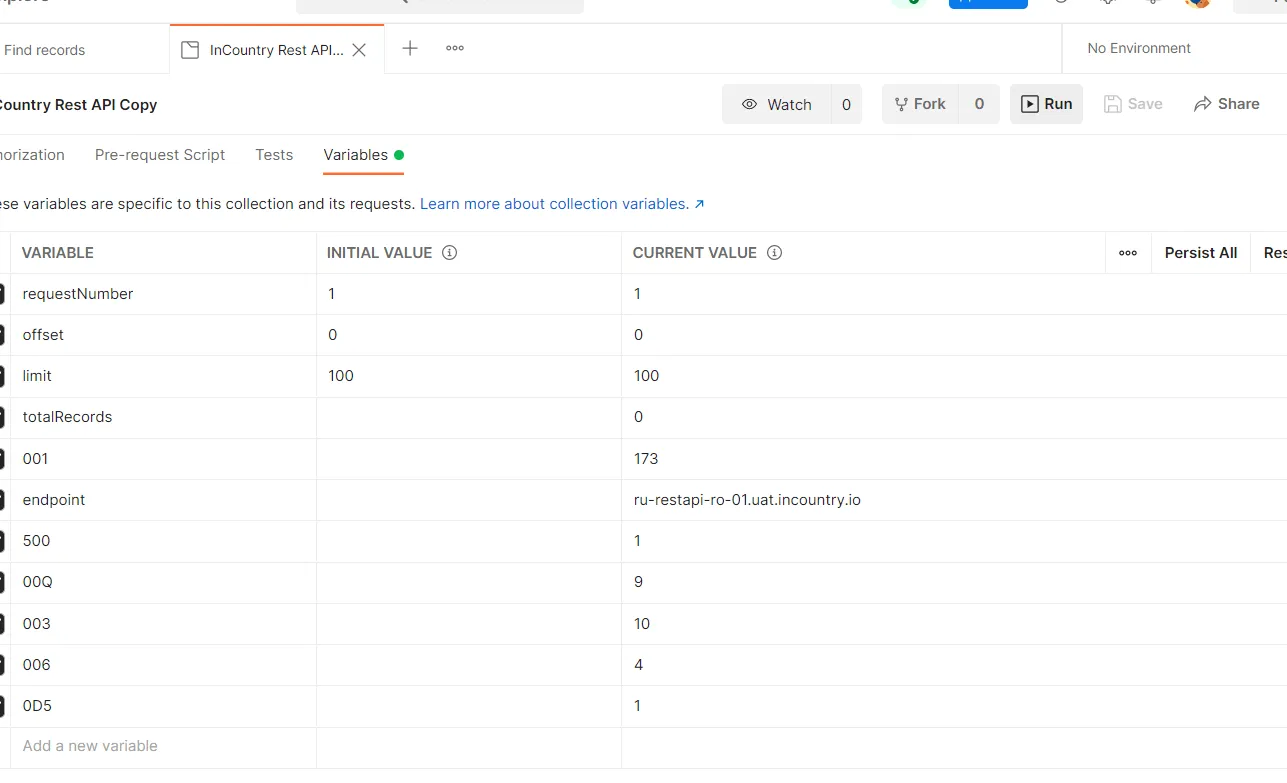Toggle checkbox for requestNumber variable
Screen dimensions: 1287x783
(x=2, y=294)
